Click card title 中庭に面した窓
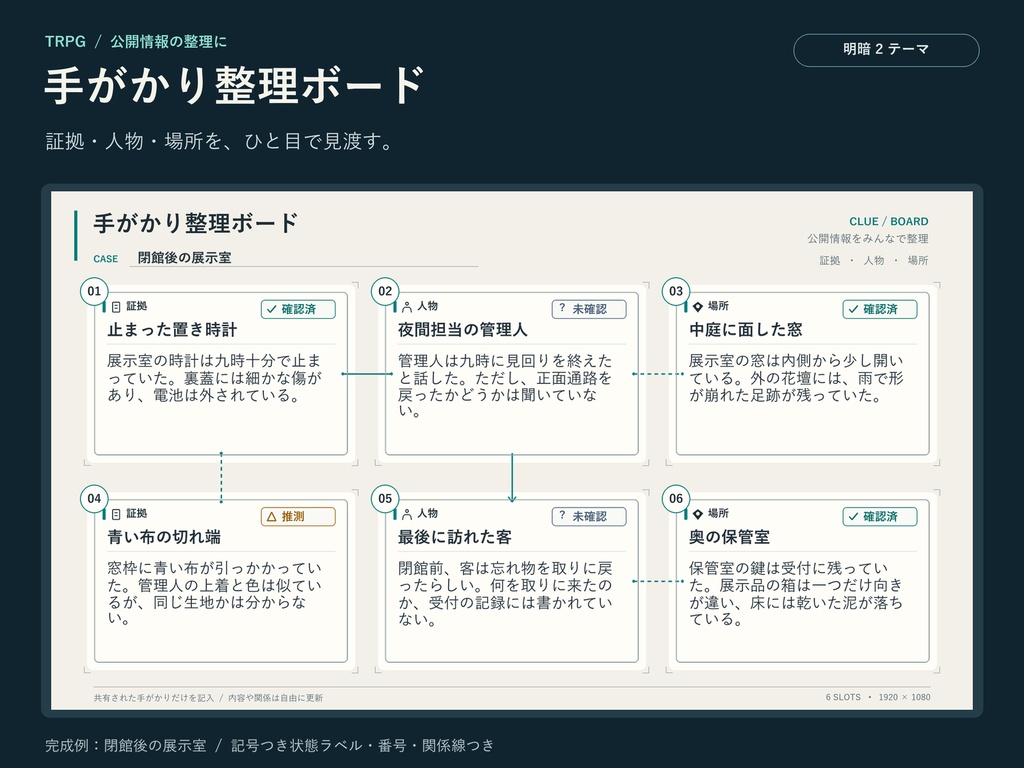This screenshot has height=768, width=1024. coord(746,330)
